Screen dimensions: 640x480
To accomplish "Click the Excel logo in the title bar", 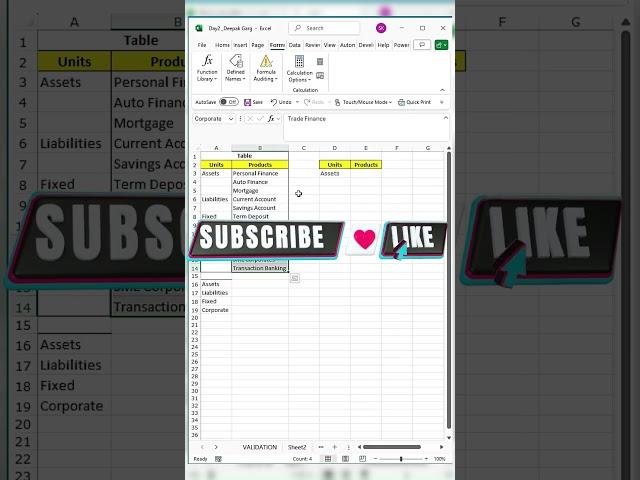I will [x=199, y=28].
